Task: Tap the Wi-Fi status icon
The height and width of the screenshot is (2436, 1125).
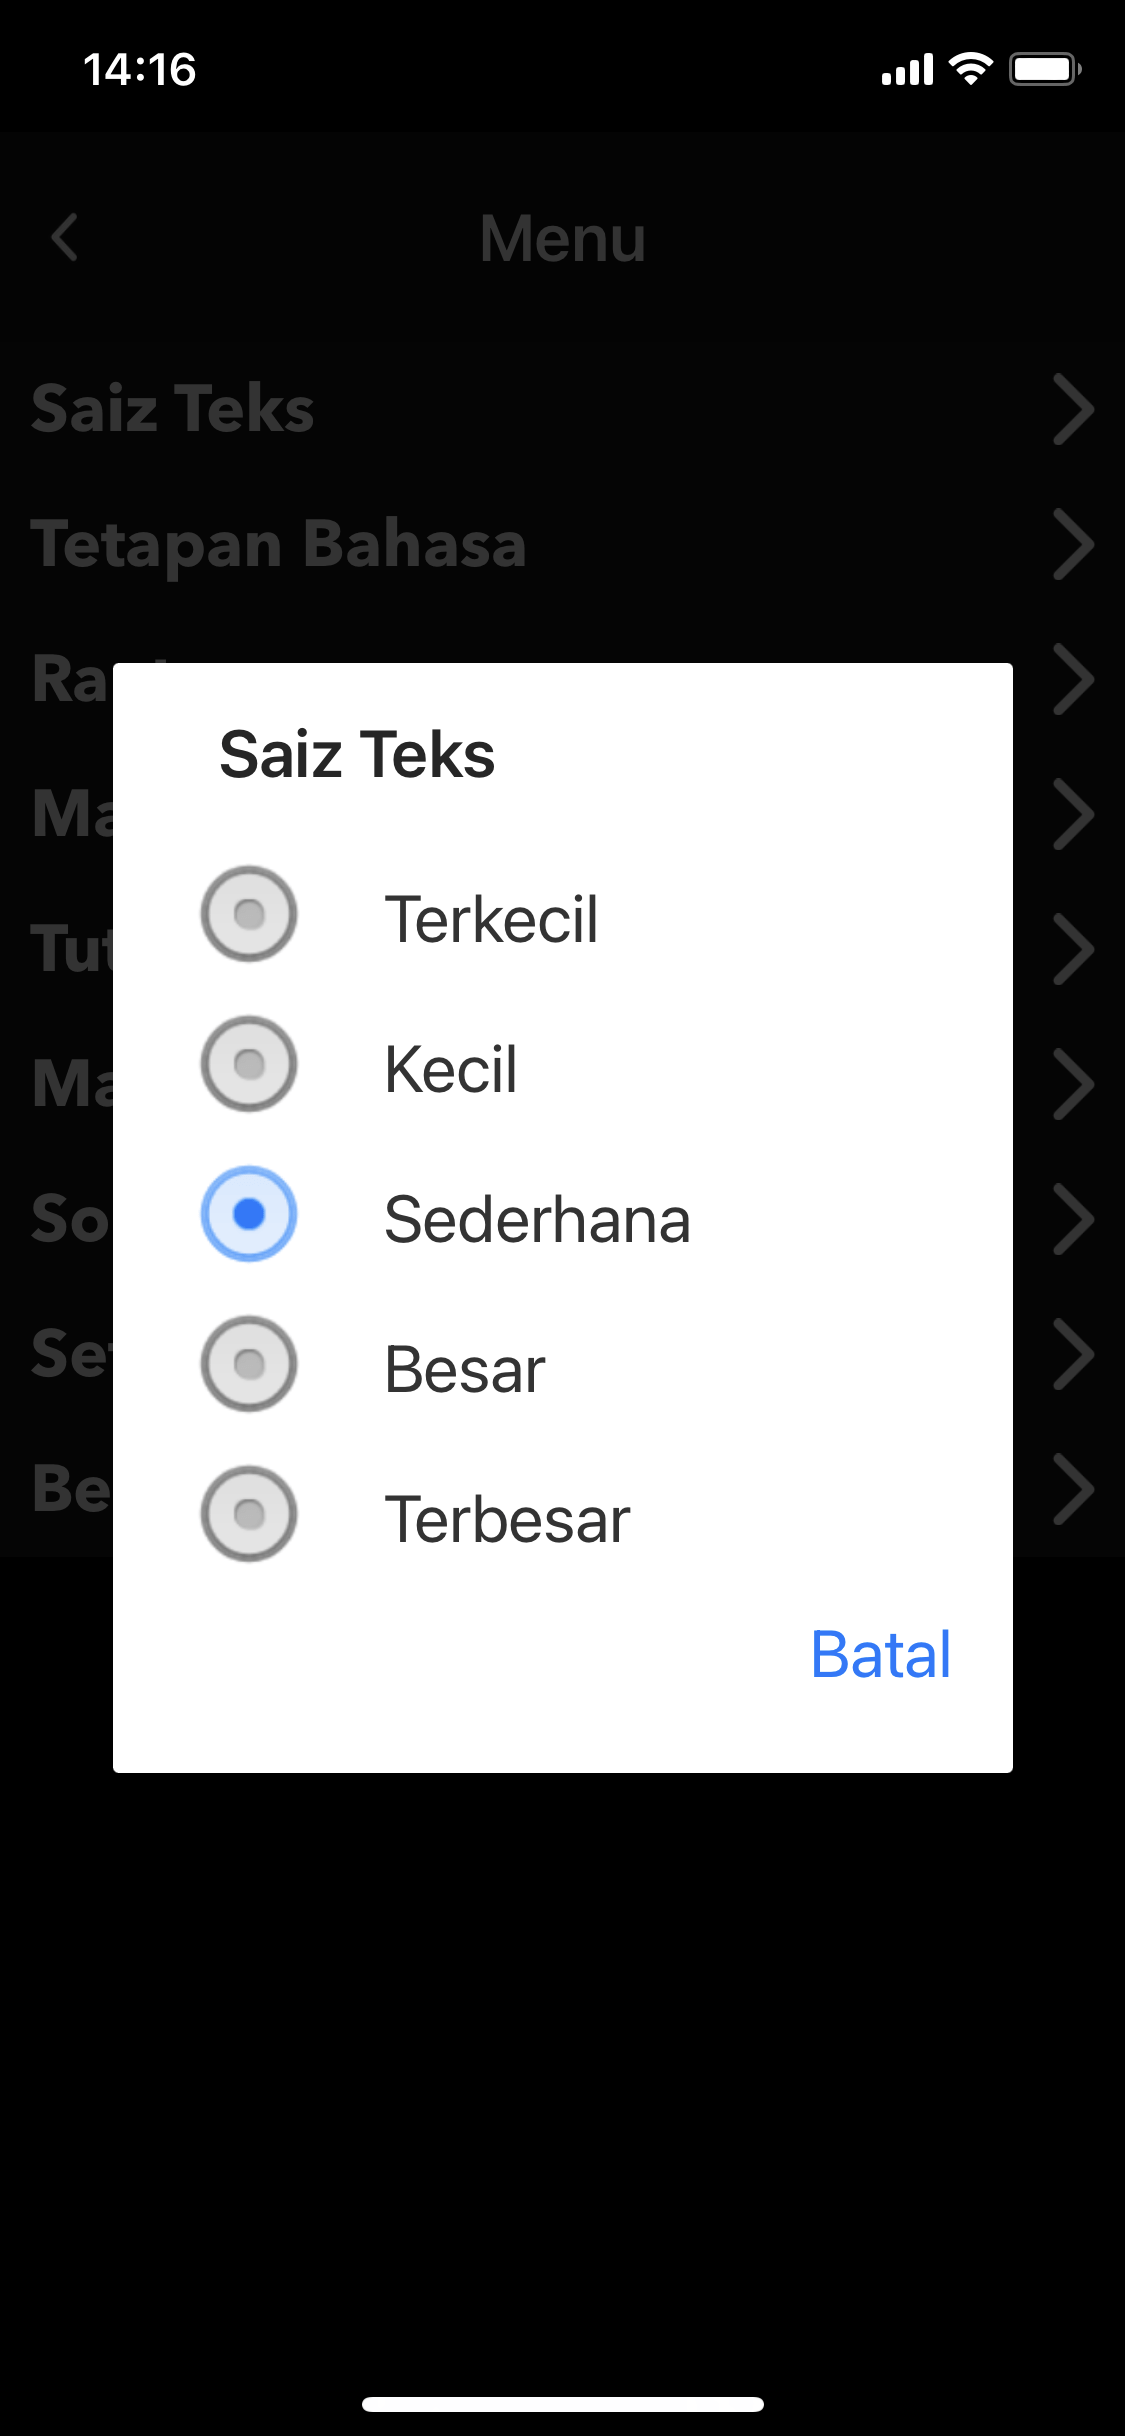Action: click(x=970, y=69)
